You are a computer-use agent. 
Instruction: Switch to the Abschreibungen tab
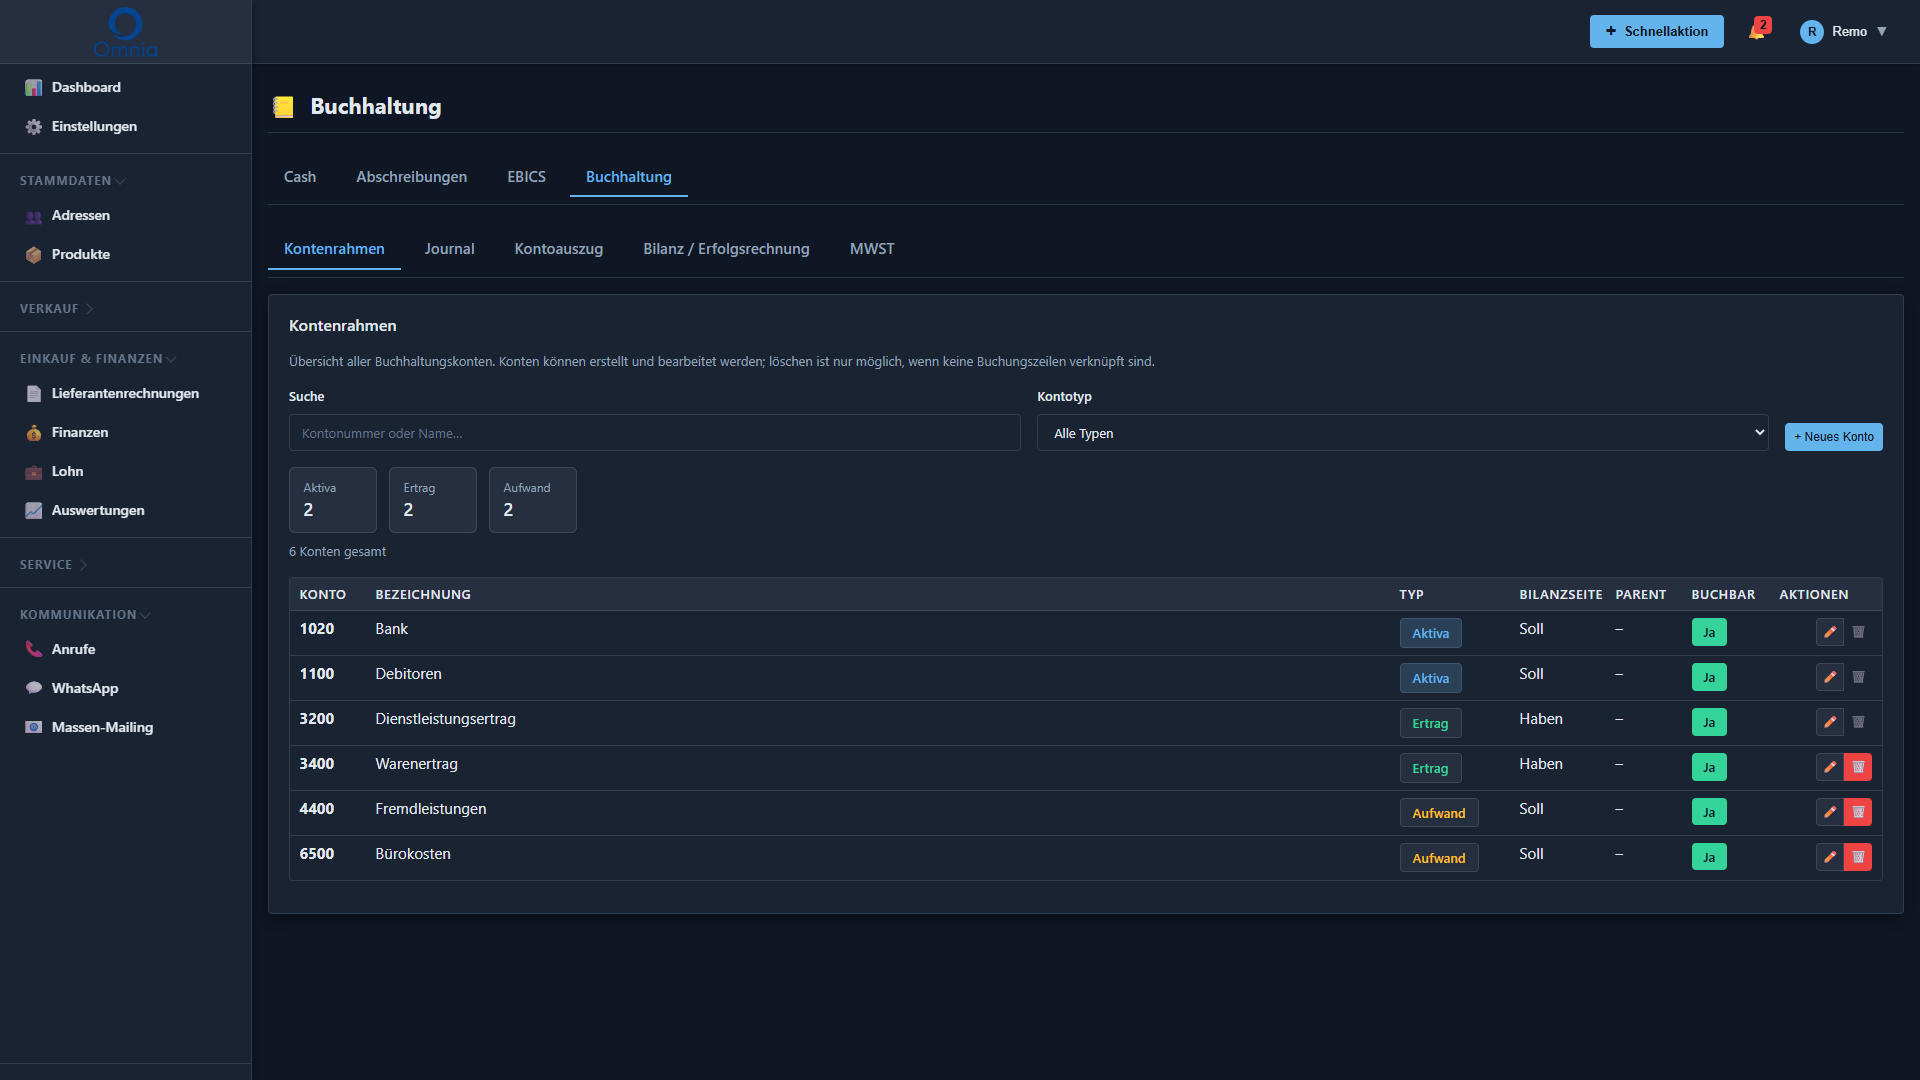tap(411, 177)
